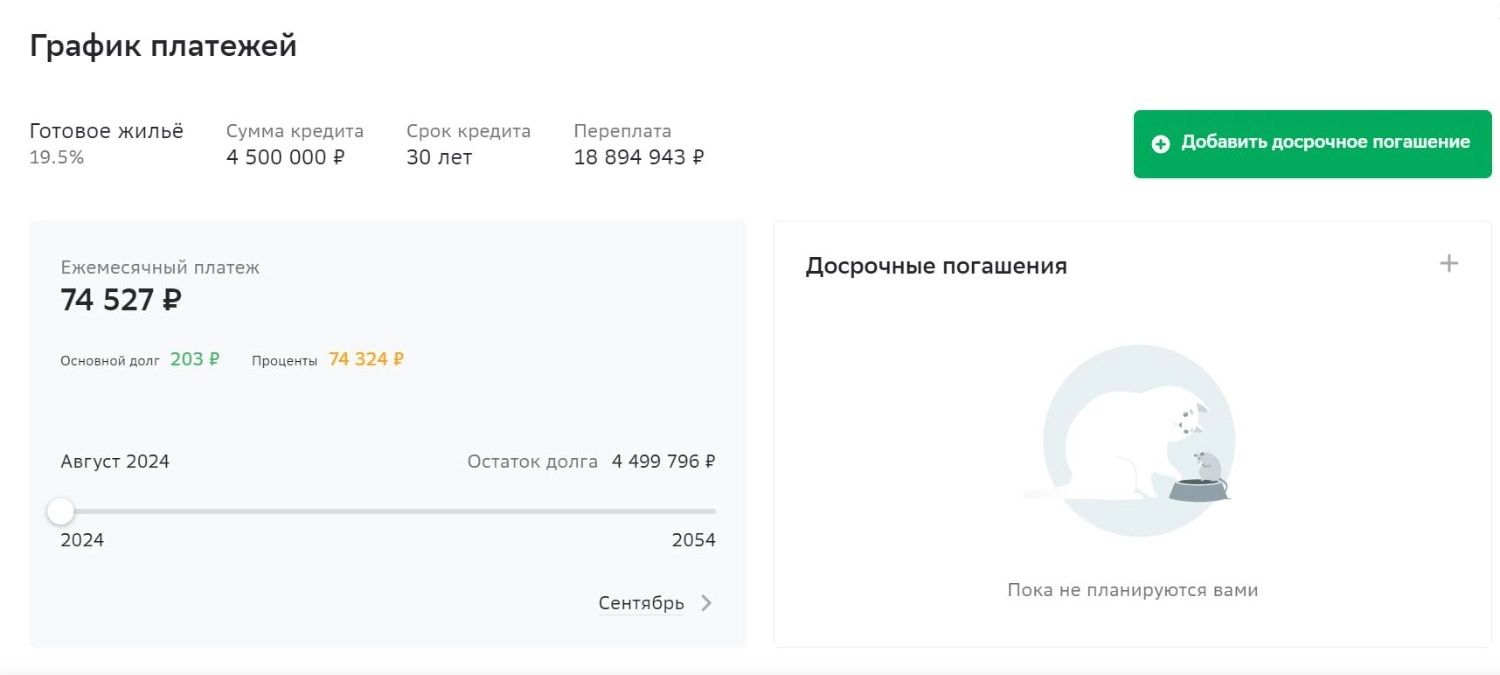Click the Август 2024 month label
Viewport: 1500px width, 675px height.
coord(115,462)
